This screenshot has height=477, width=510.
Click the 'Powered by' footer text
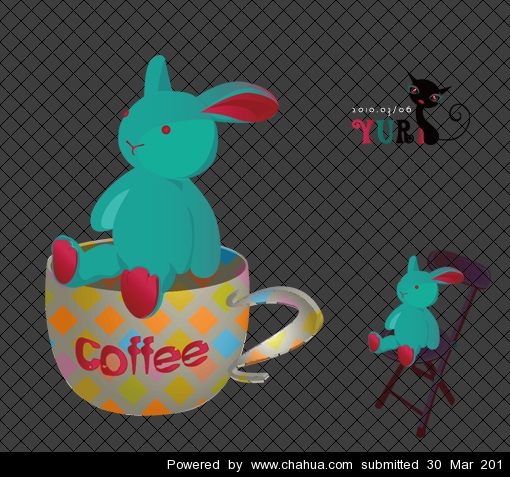(x=204, y=464)
